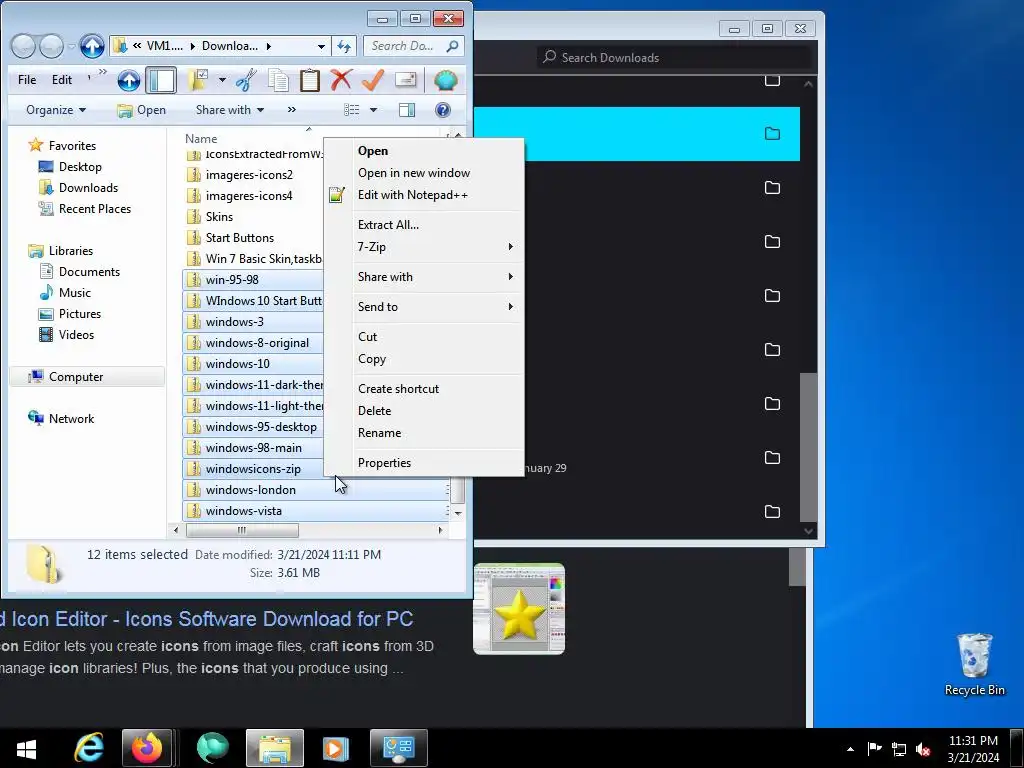Choose Create shortcut

point(424,389)
